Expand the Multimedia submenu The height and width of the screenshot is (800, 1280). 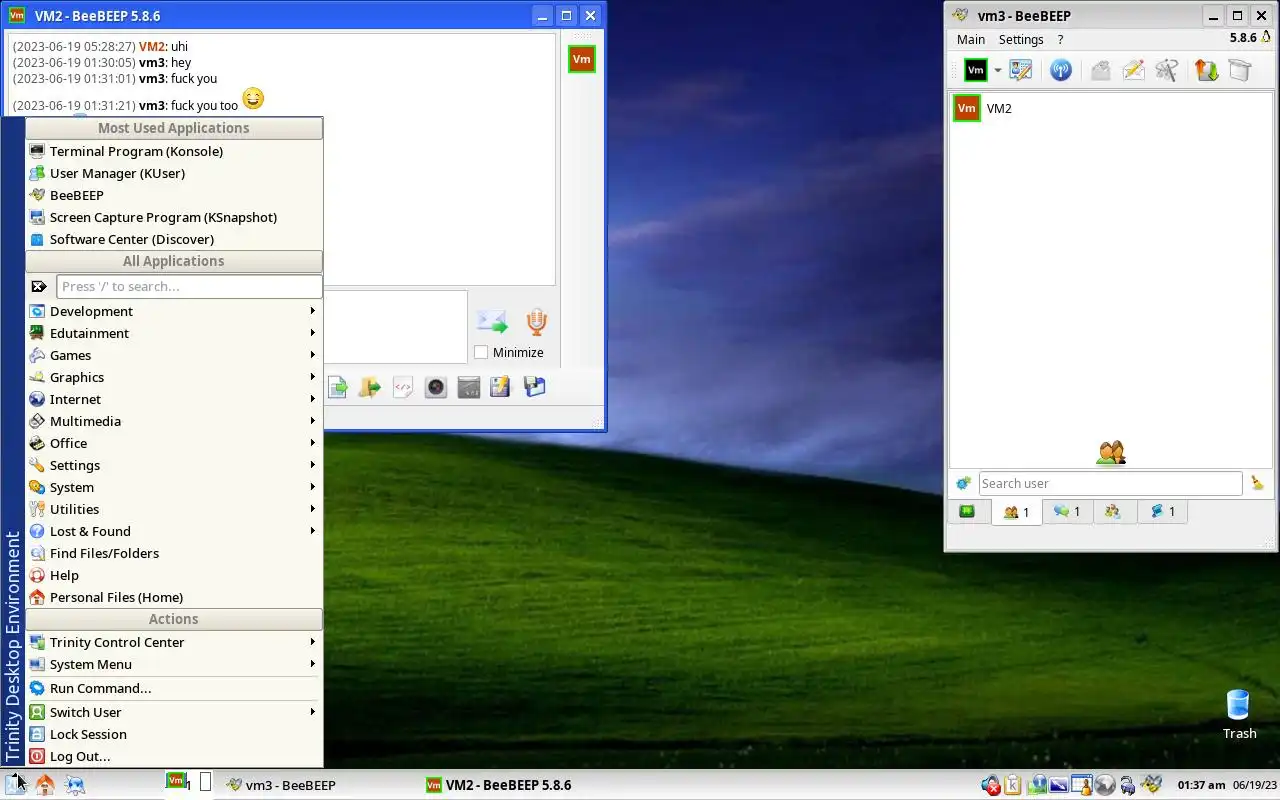(x=174, y=421)
